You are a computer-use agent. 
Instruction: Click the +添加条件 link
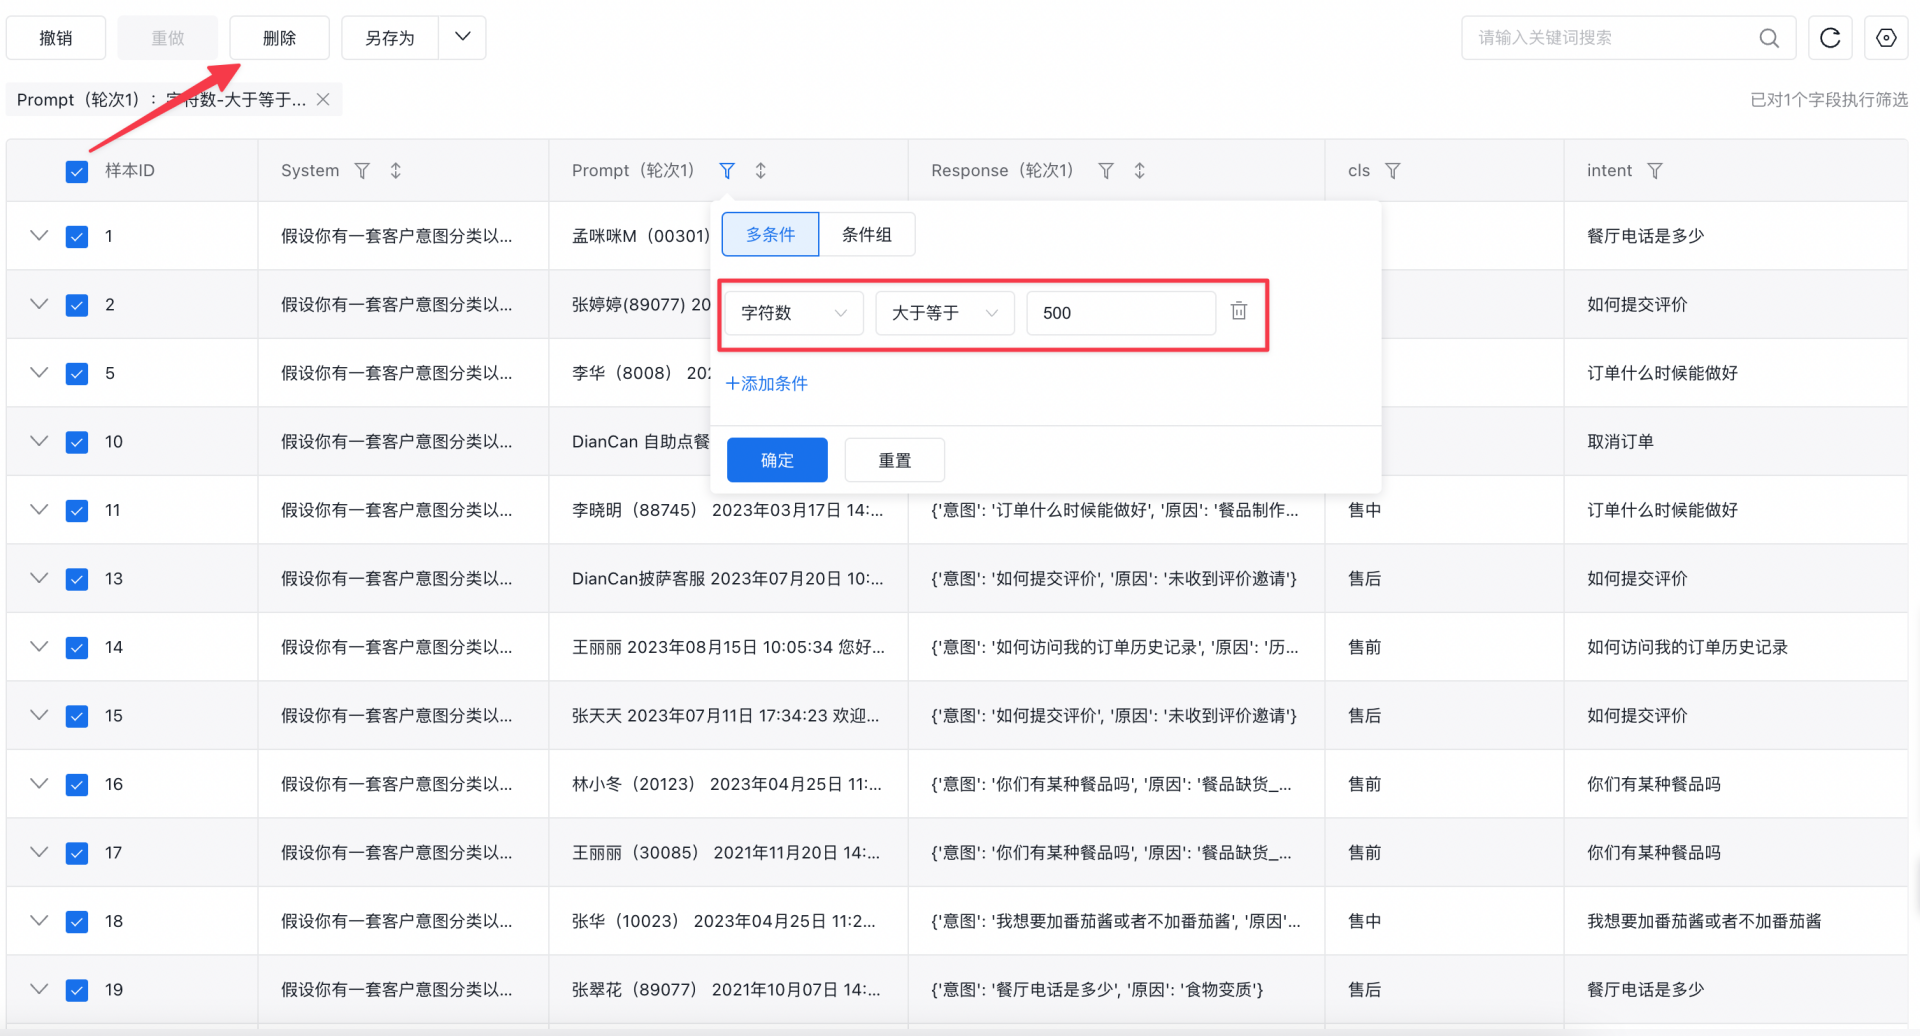pos(766,384)
